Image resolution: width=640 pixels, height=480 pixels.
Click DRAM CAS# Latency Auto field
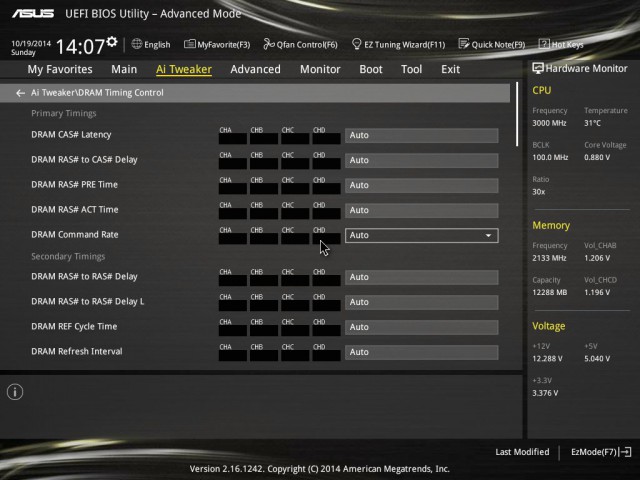(x=422, y=136)
